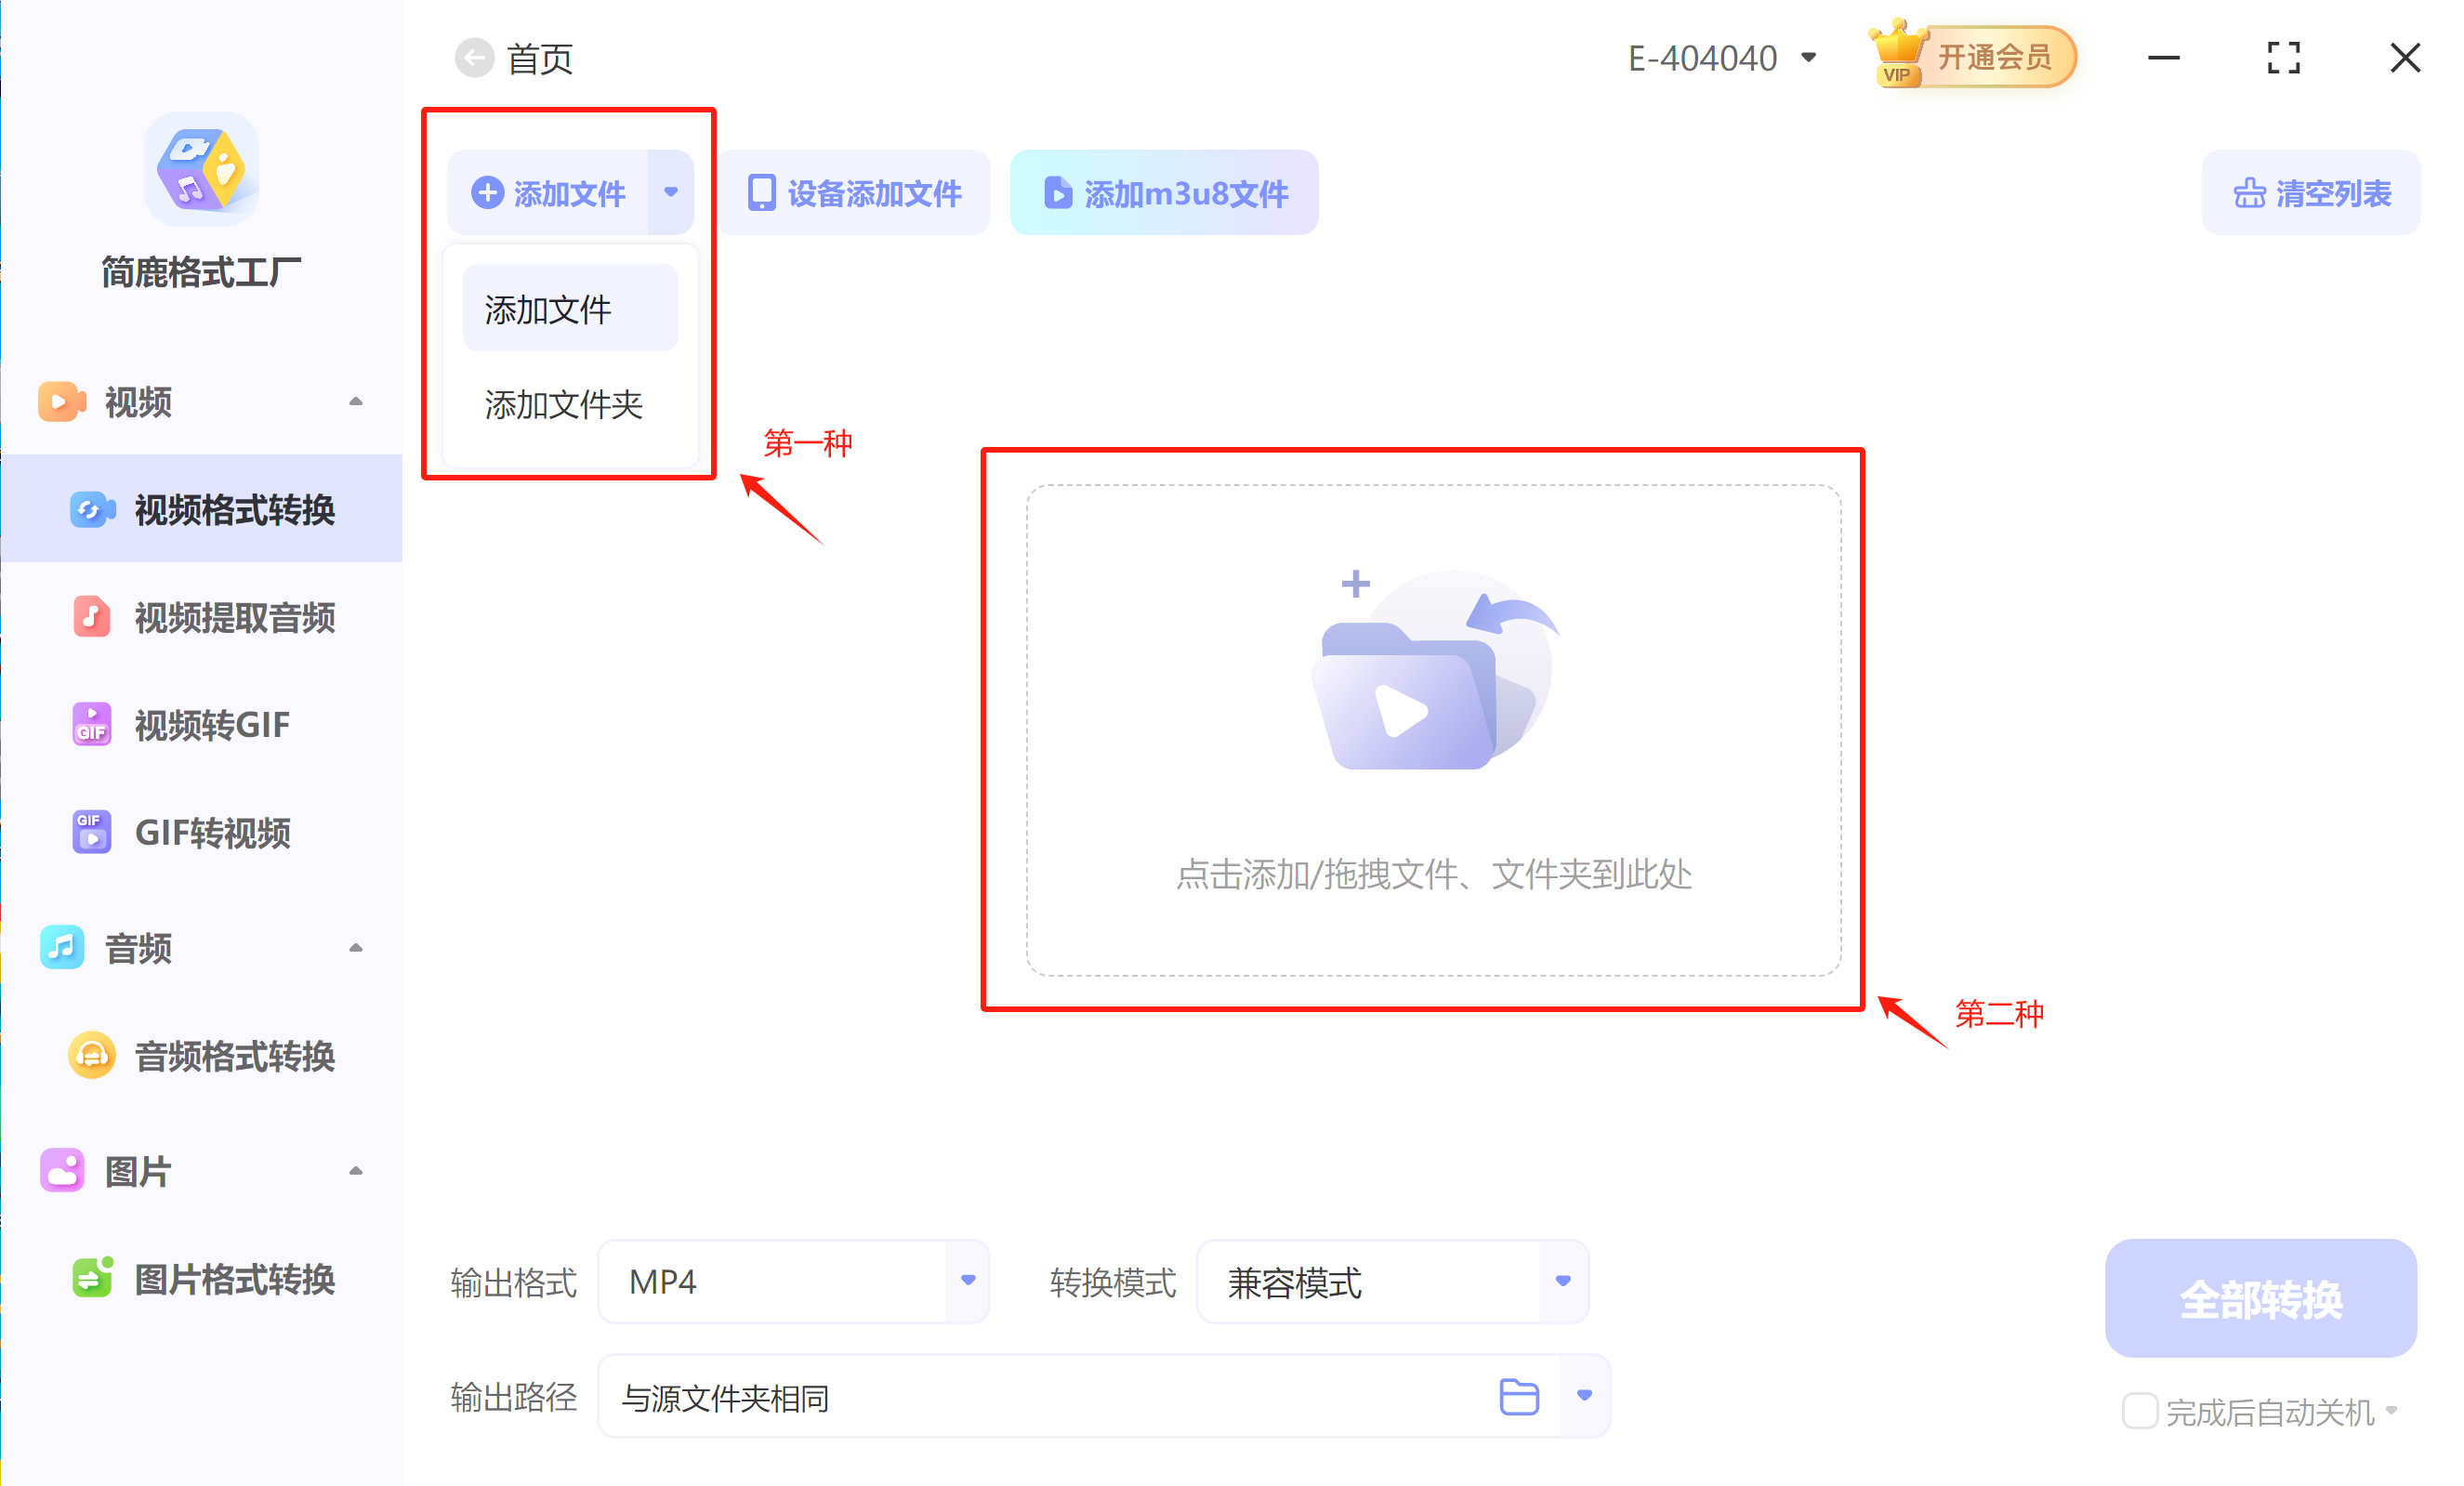Open the 输出格式 MP4 dropdown

pyautogui.click(x=967, y=1281)
